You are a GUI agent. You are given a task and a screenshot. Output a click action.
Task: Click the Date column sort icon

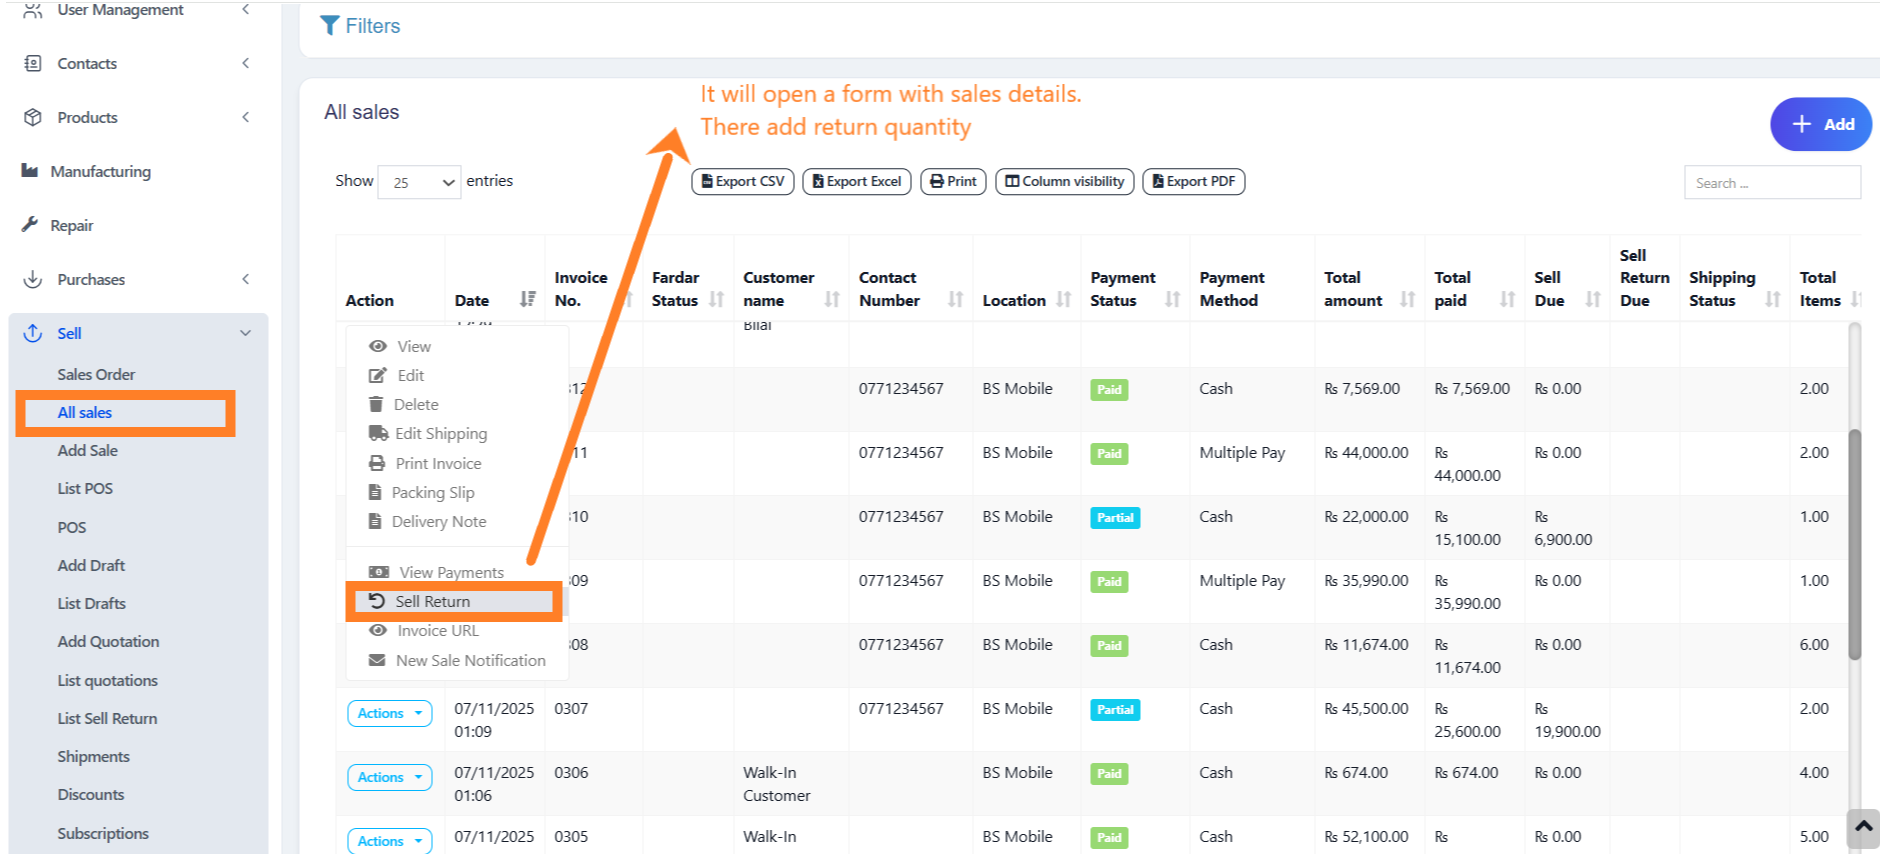[527, 299]
